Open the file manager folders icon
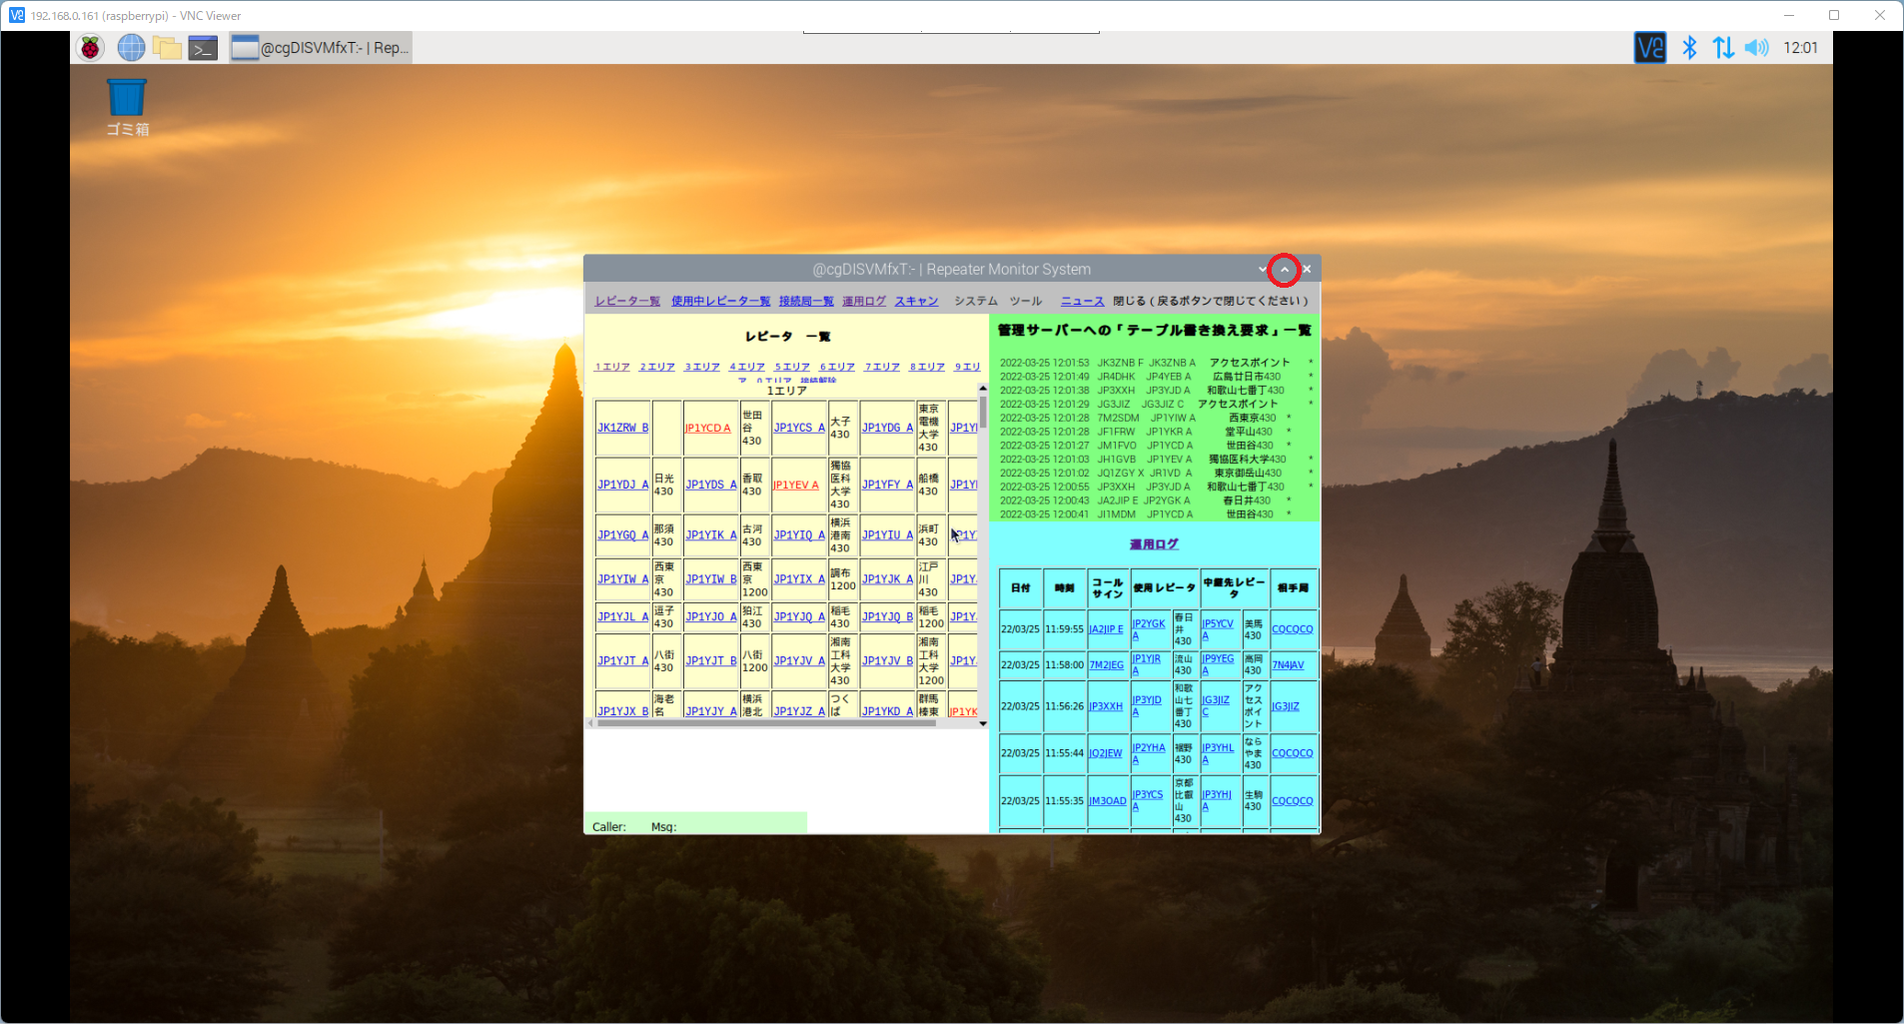 [x=167, y=47]
